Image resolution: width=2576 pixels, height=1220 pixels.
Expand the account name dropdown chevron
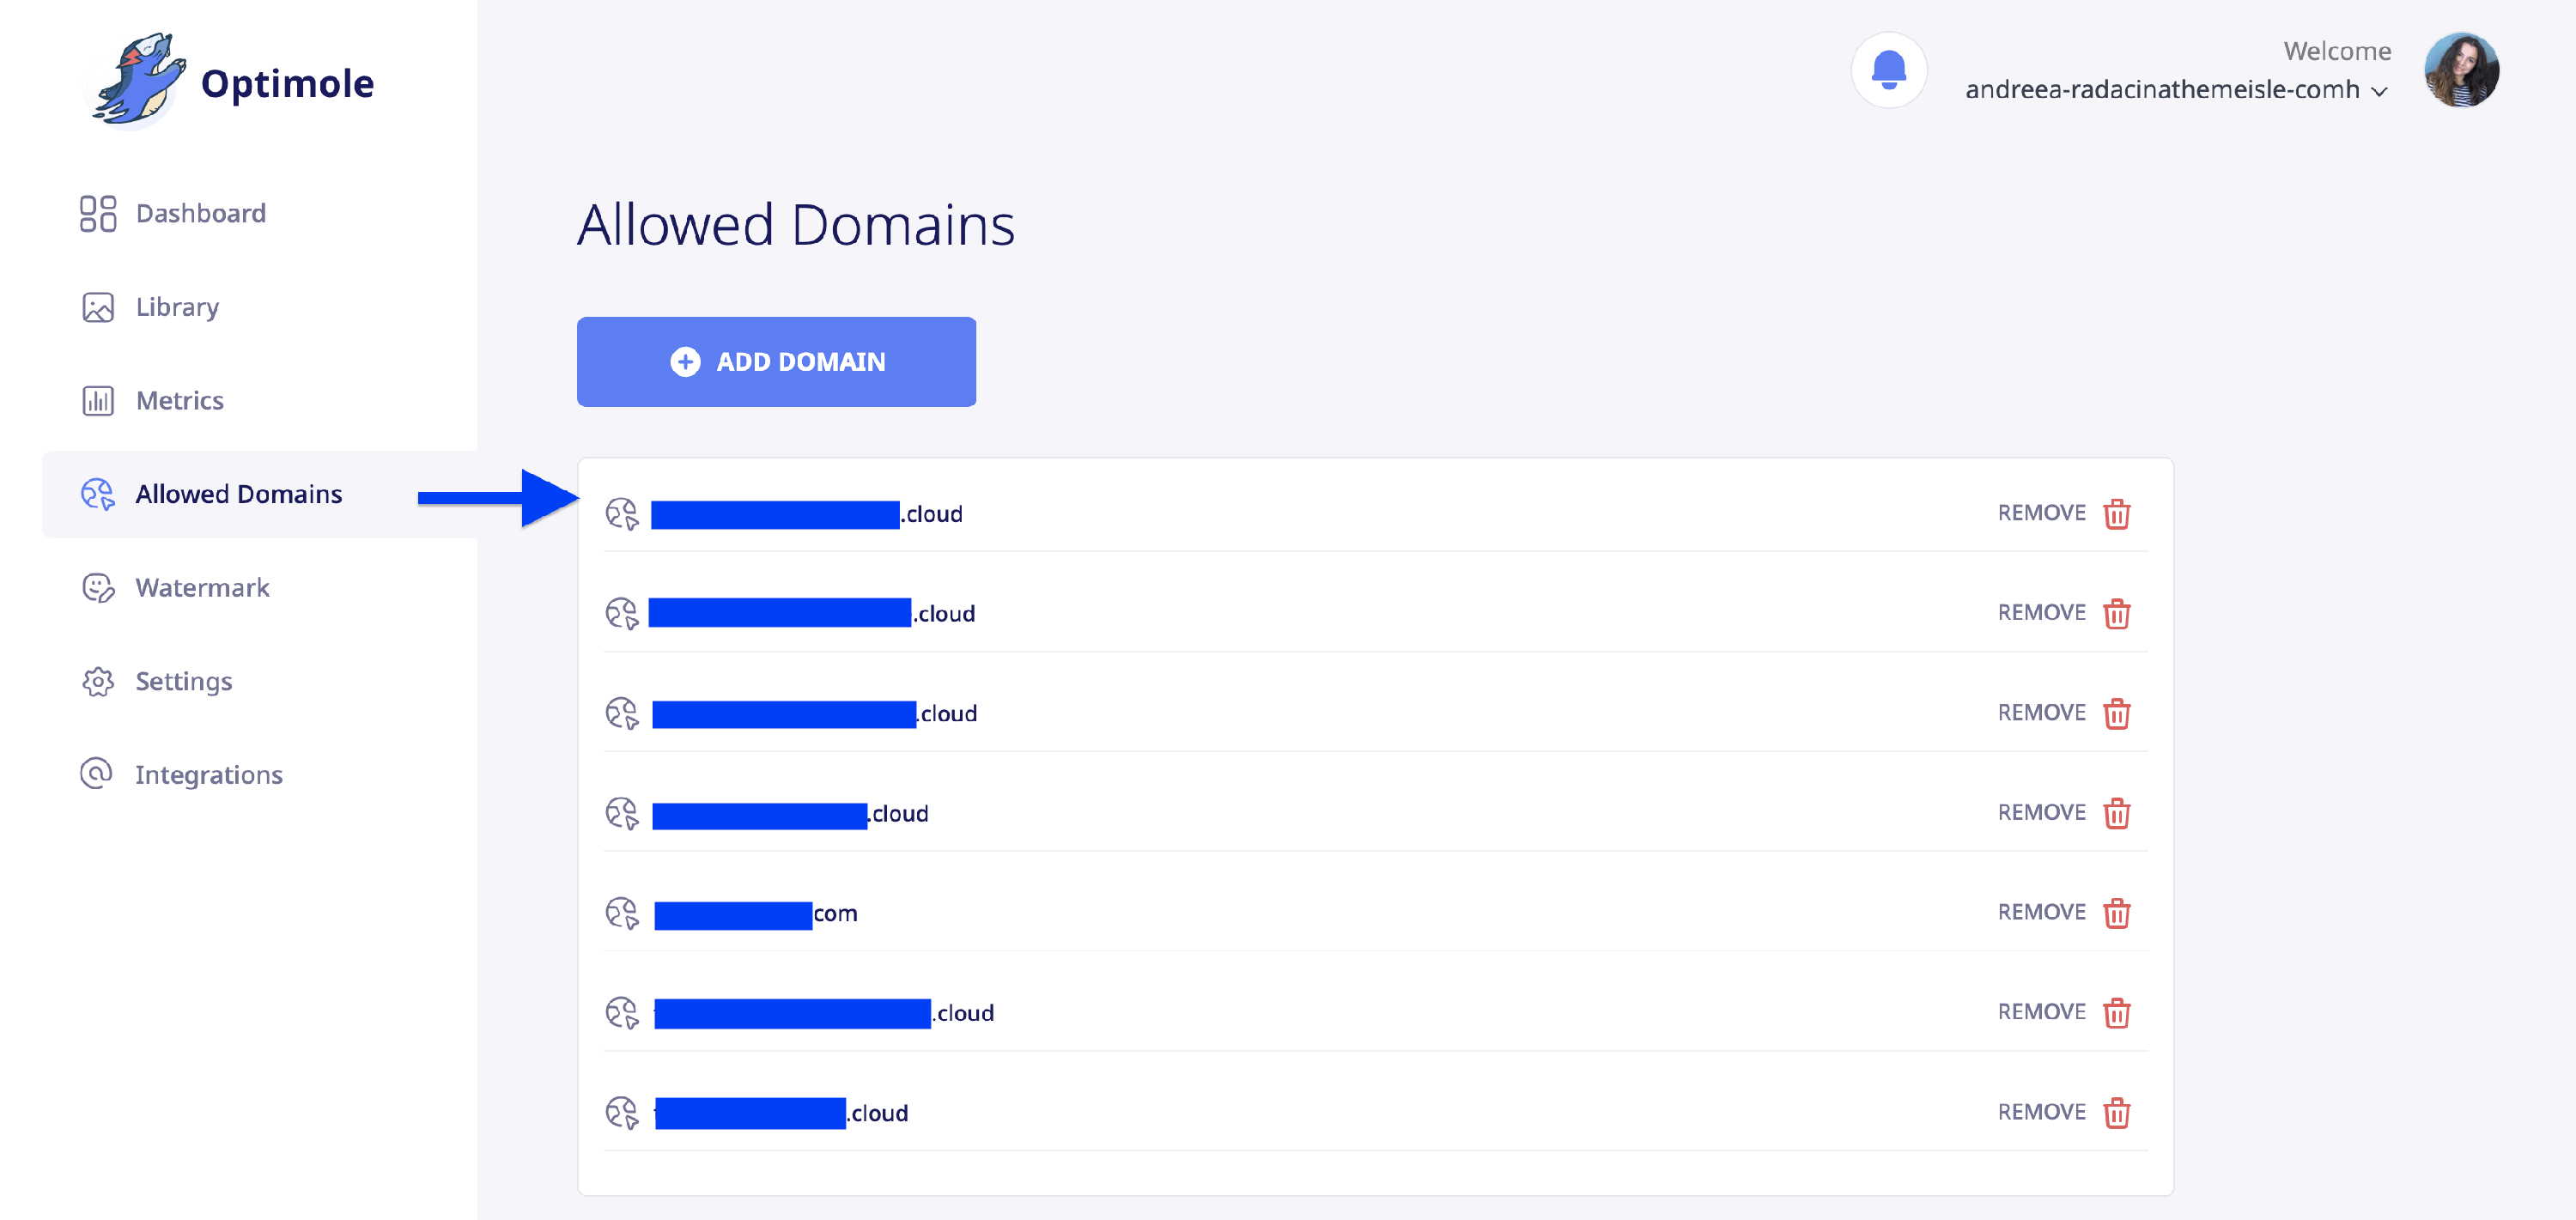point(2380,92)
